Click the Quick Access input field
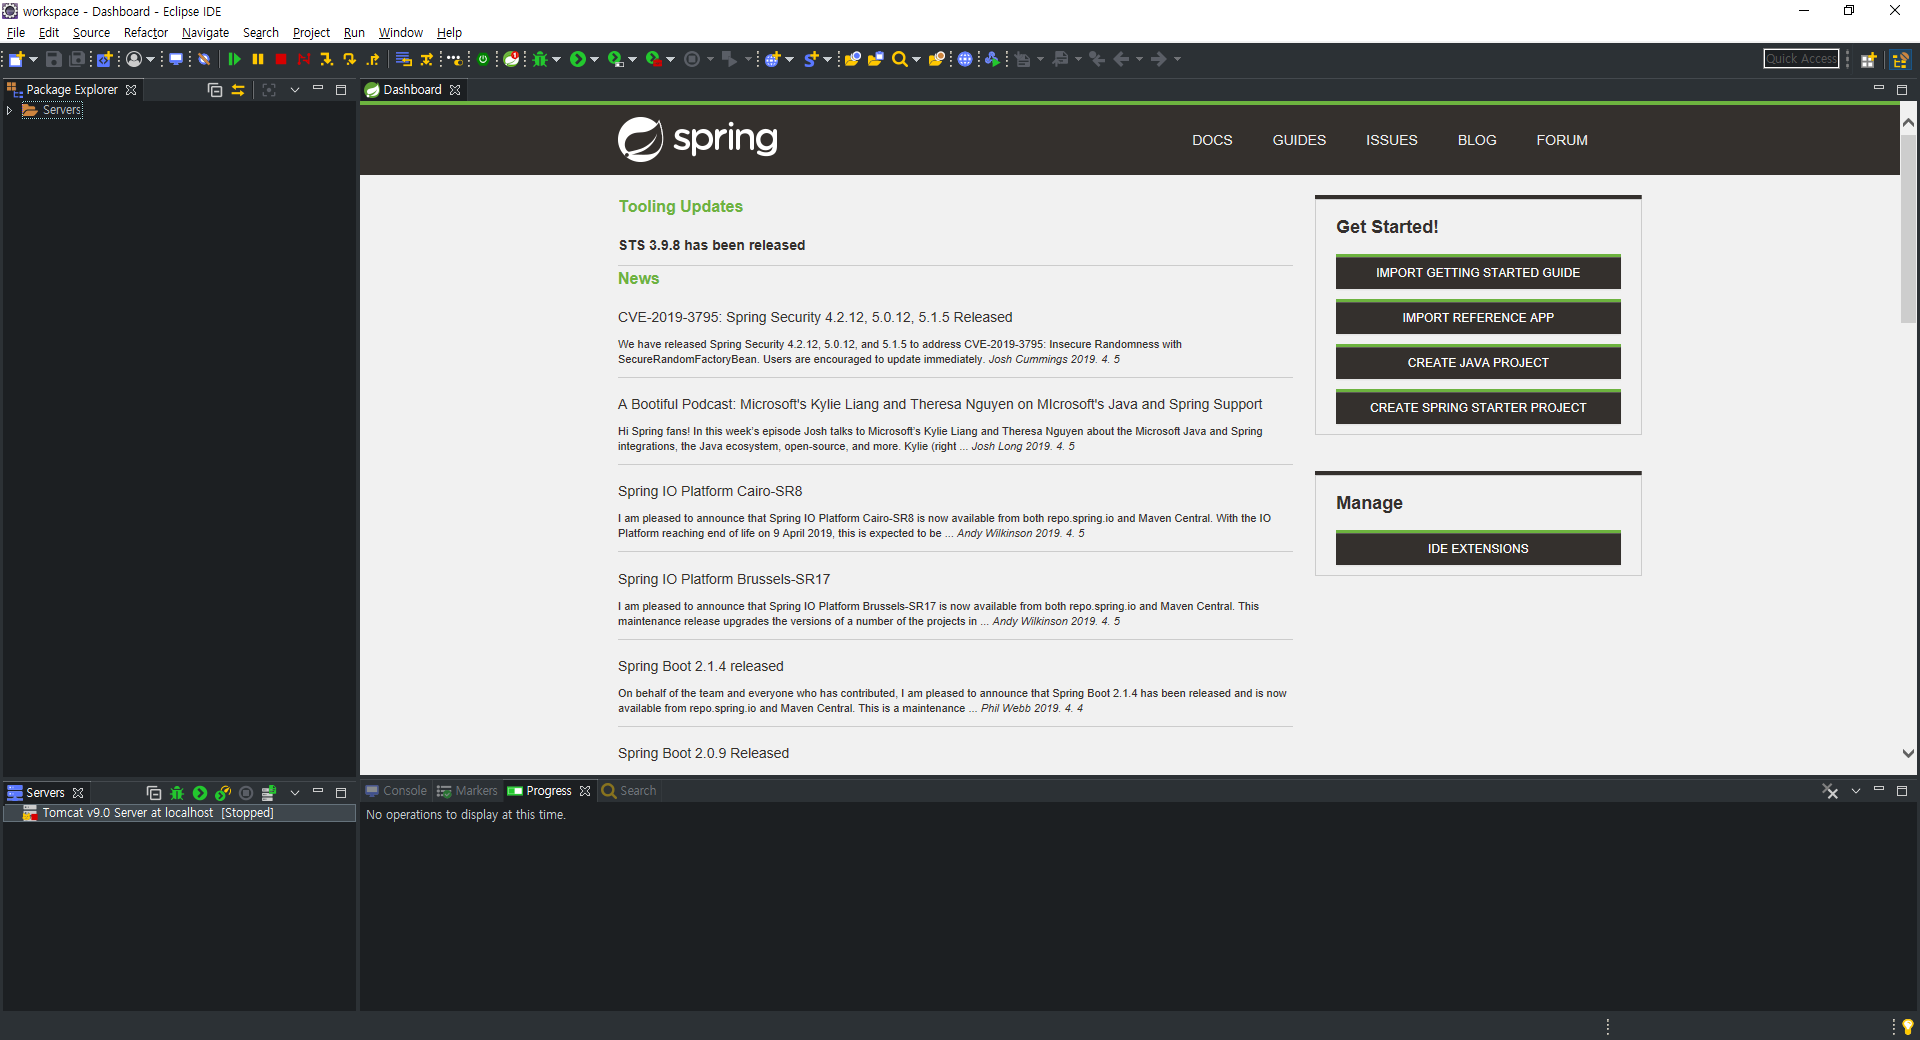 [x=1801, y=59]
